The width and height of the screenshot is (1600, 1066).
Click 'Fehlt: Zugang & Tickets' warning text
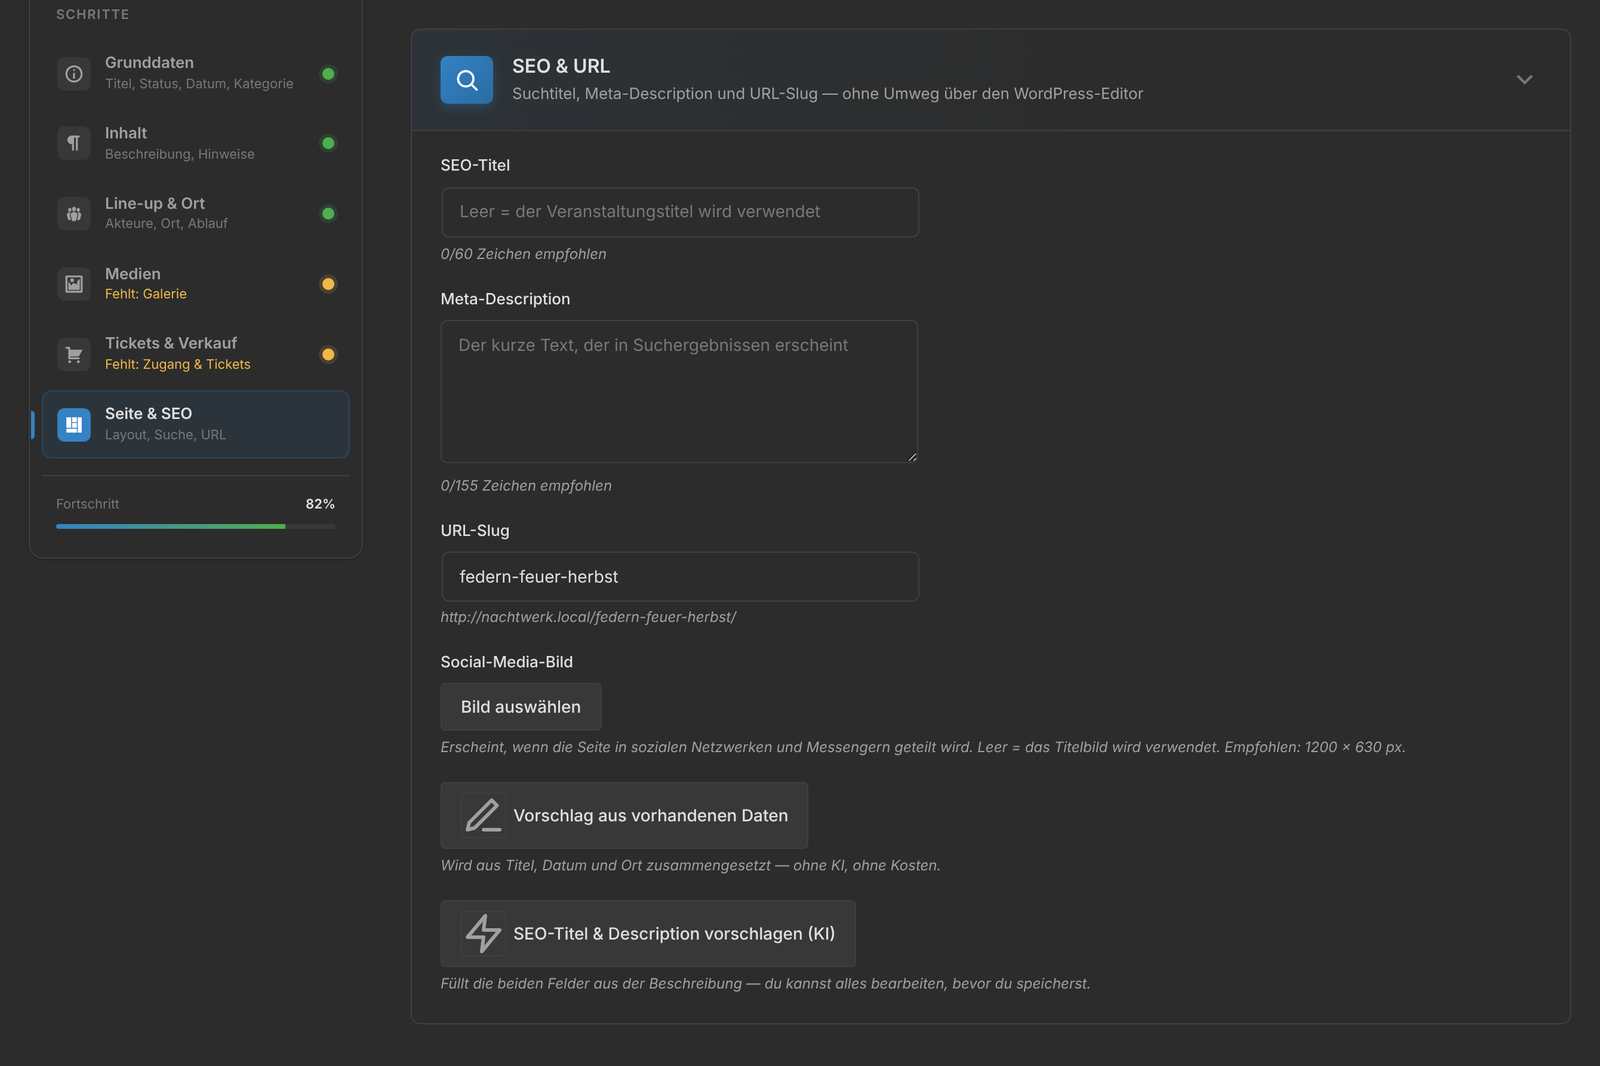tap(178, 364)
